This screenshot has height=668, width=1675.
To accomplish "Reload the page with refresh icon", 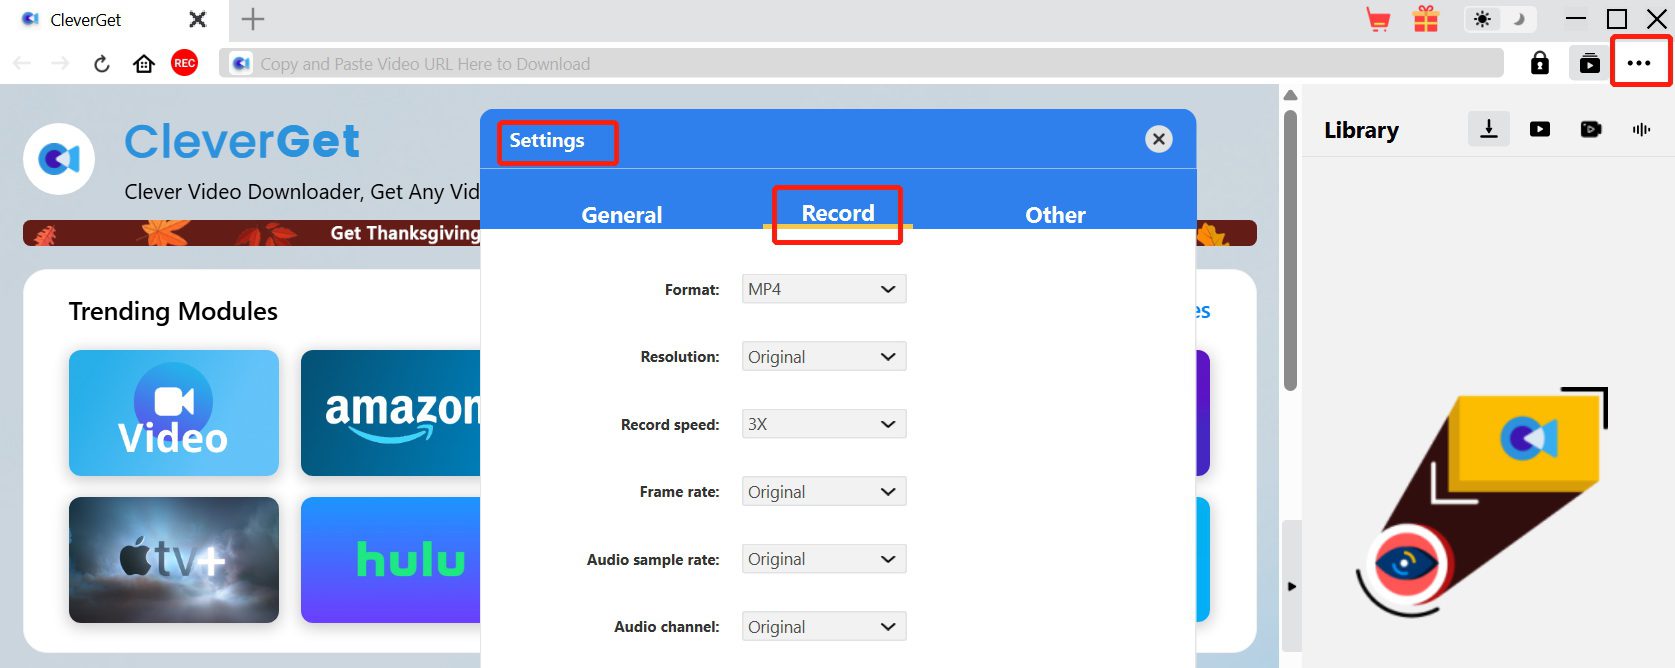I will click(x=101, y=64).
